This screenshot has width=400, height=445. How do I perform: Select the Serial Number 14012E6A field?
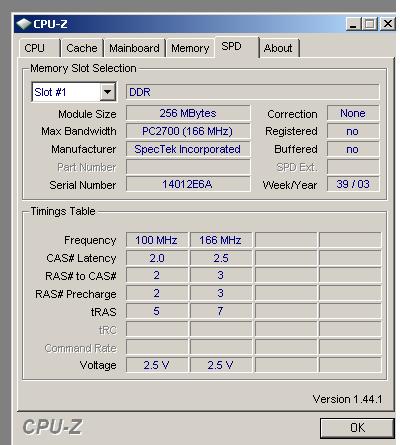pos(188,184)
